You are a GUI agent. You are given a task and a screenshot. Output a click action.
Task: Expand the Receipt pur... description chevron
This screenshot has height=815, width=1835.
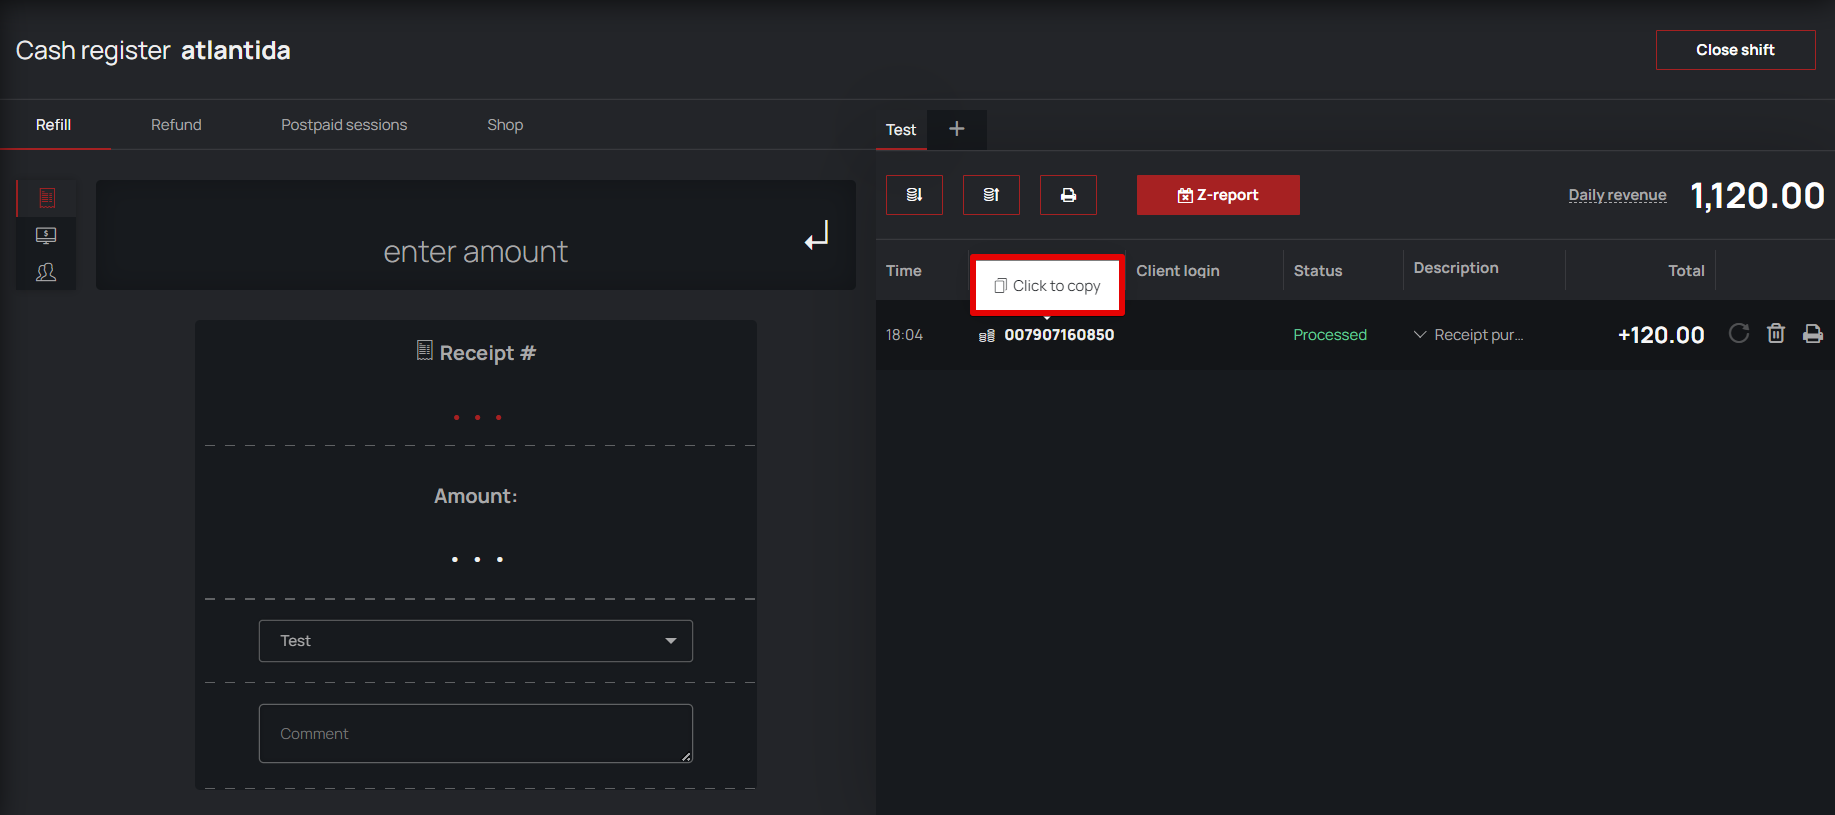point(1420,334)
